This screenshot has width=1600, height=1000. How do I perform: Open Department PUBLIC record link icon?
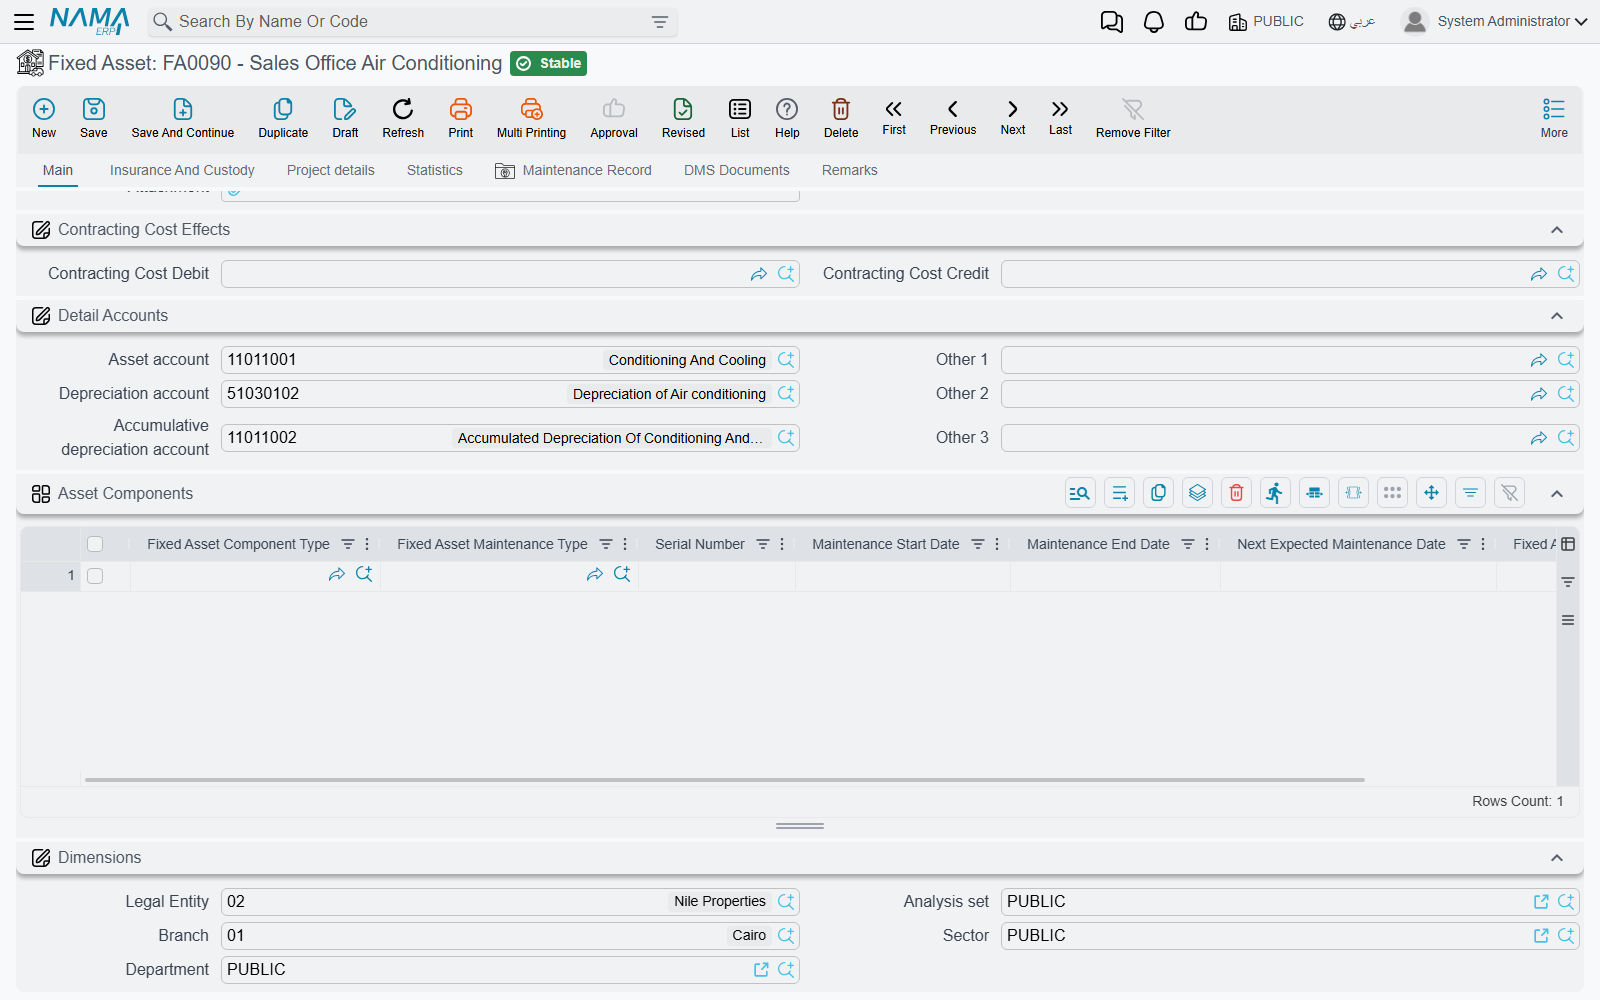click(x=761, y=970)
